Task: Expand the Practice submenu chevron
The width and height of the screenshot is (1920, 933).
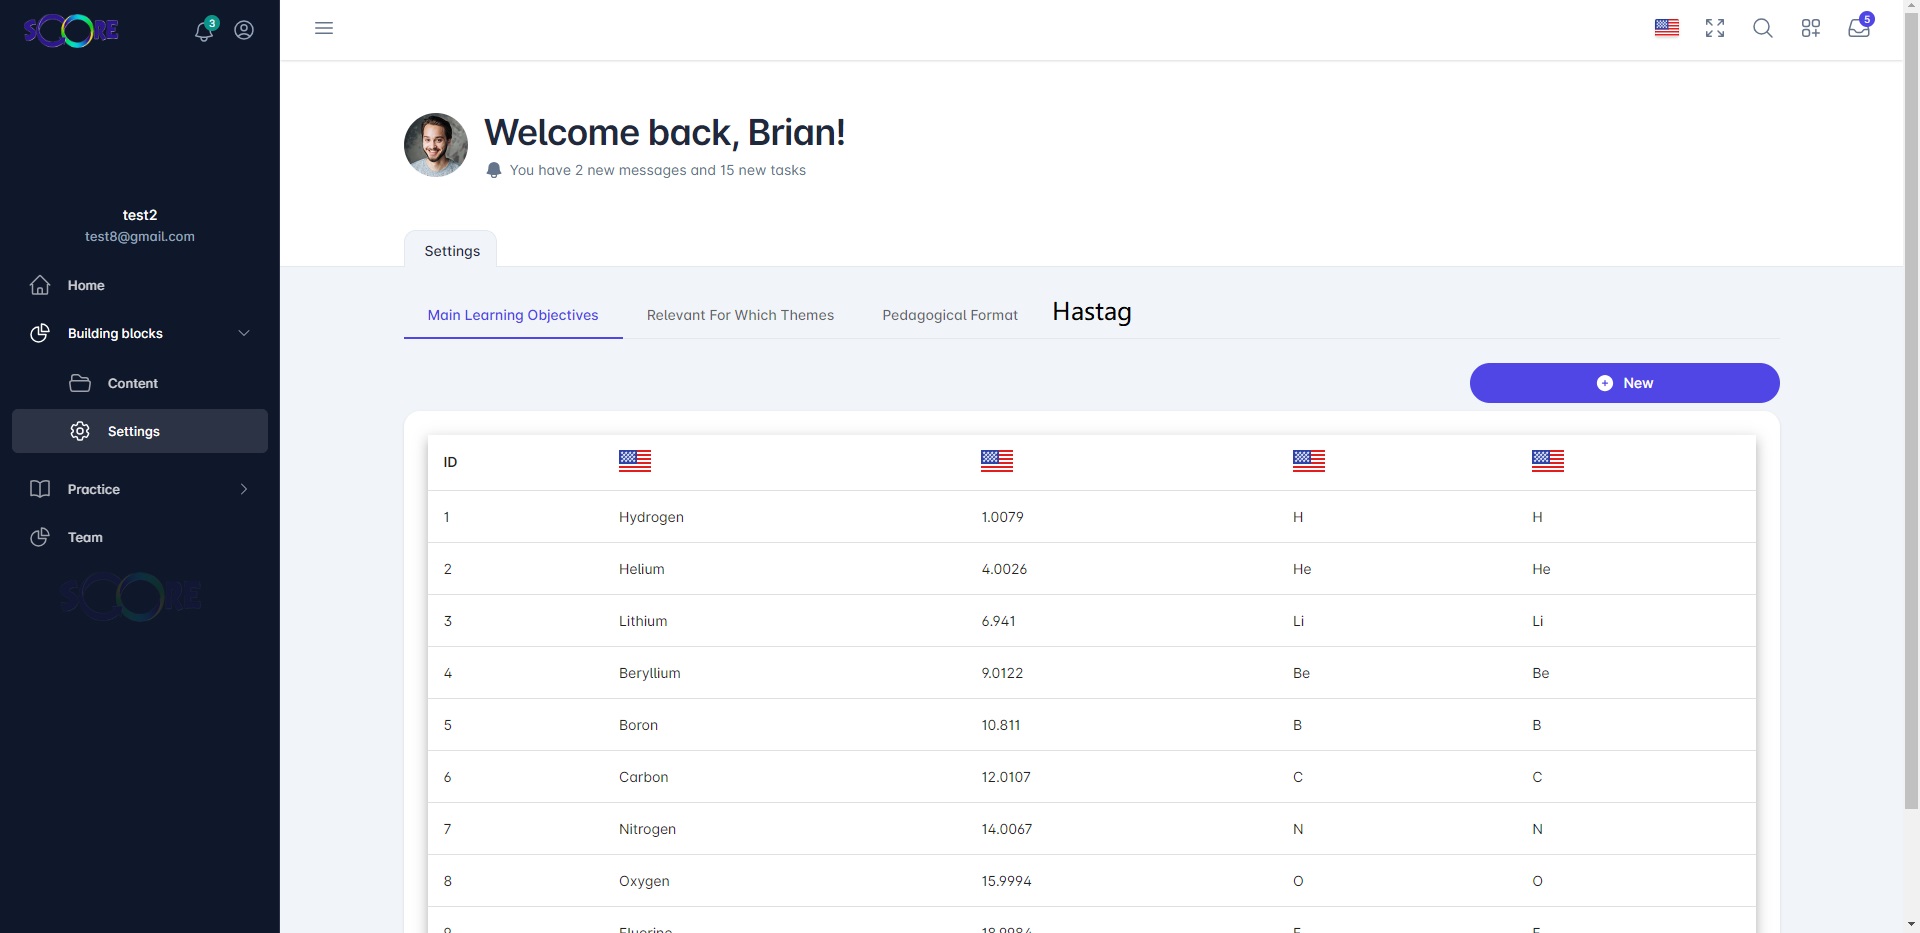Action: [244, 489]
